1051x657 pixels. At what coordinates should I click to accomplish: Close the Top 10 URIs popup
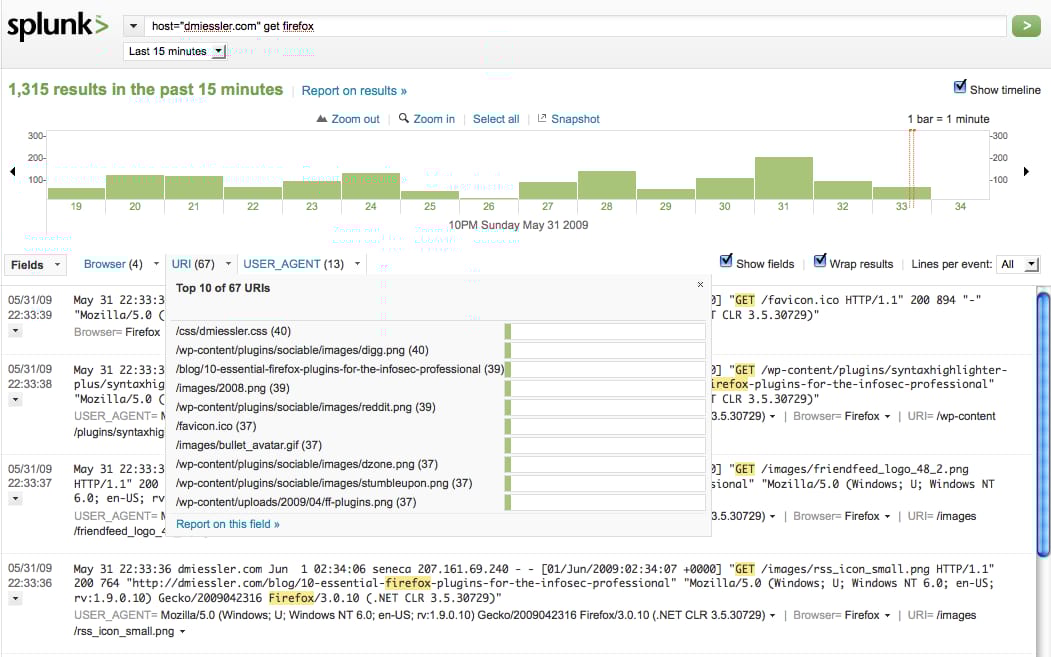(700, 285)
